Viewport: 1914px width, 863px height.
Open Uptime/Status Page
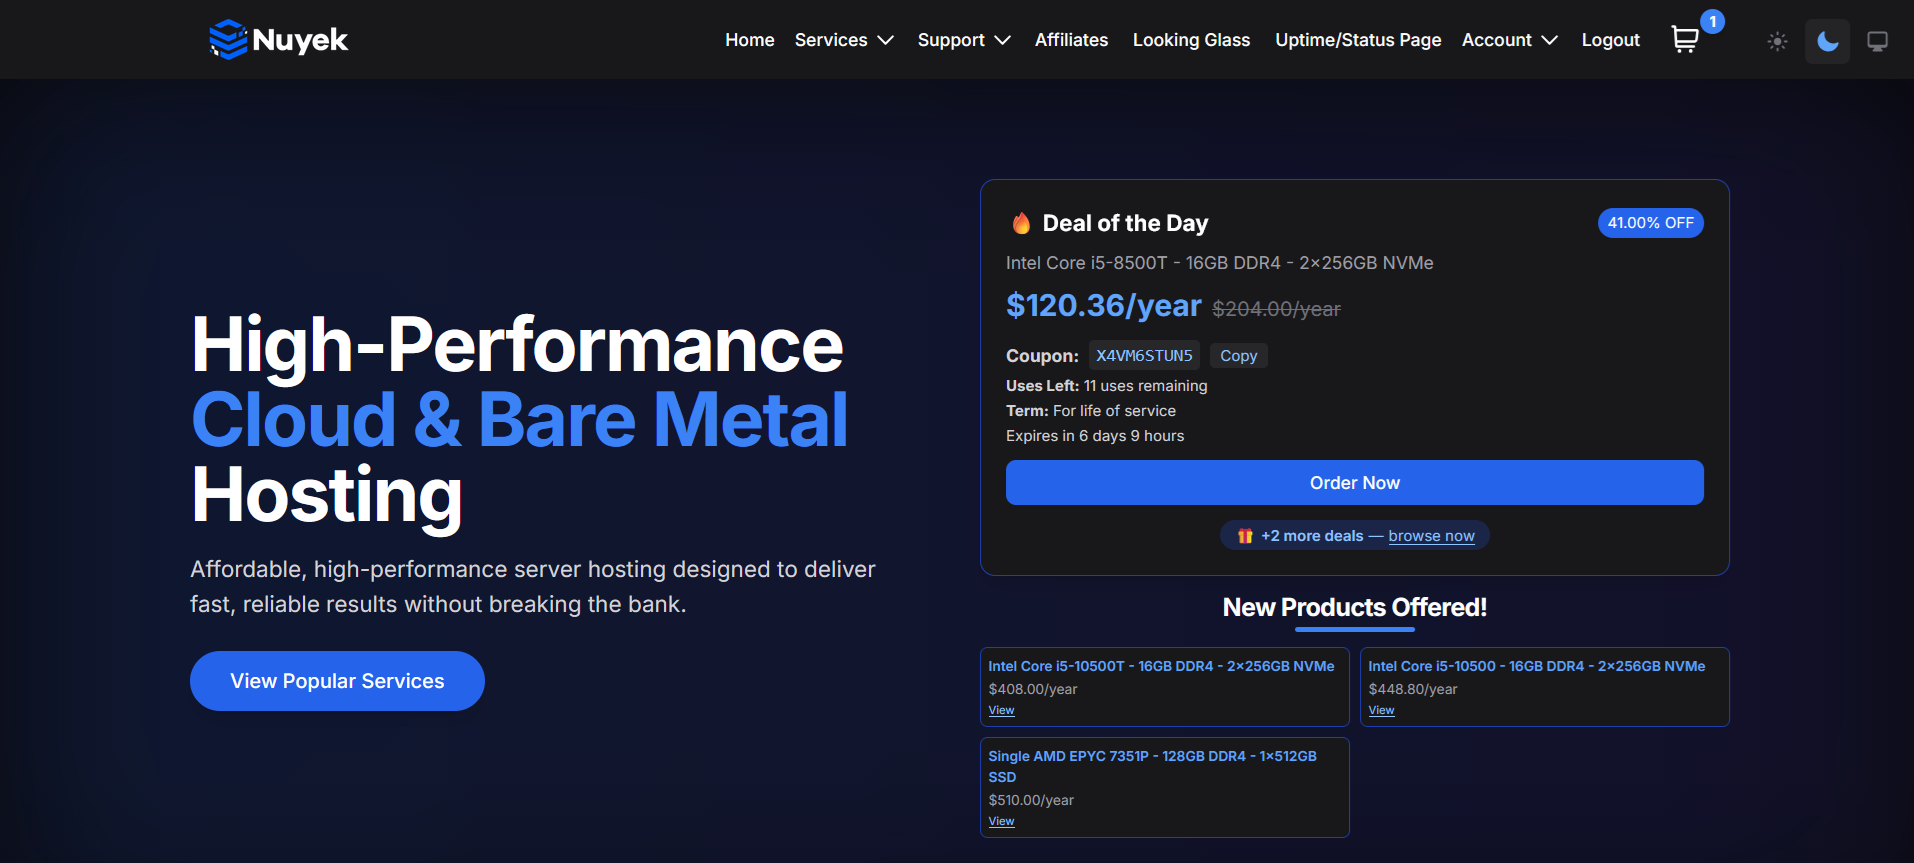[x=1358, y=40]
